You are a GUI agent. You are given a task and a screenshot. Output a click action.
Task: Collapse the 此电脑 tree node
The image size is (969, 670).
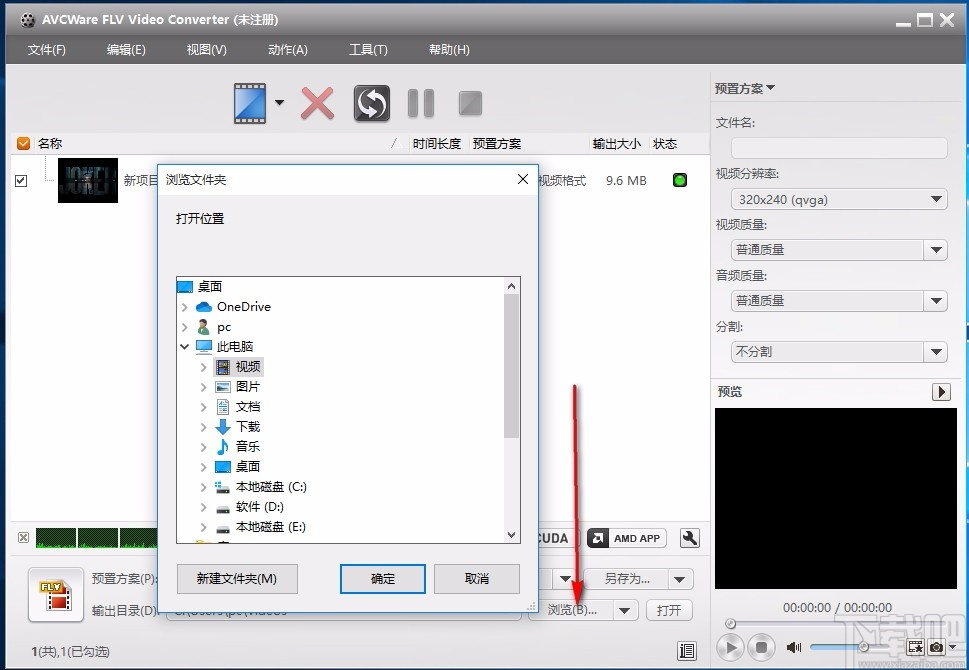point(184,346)
